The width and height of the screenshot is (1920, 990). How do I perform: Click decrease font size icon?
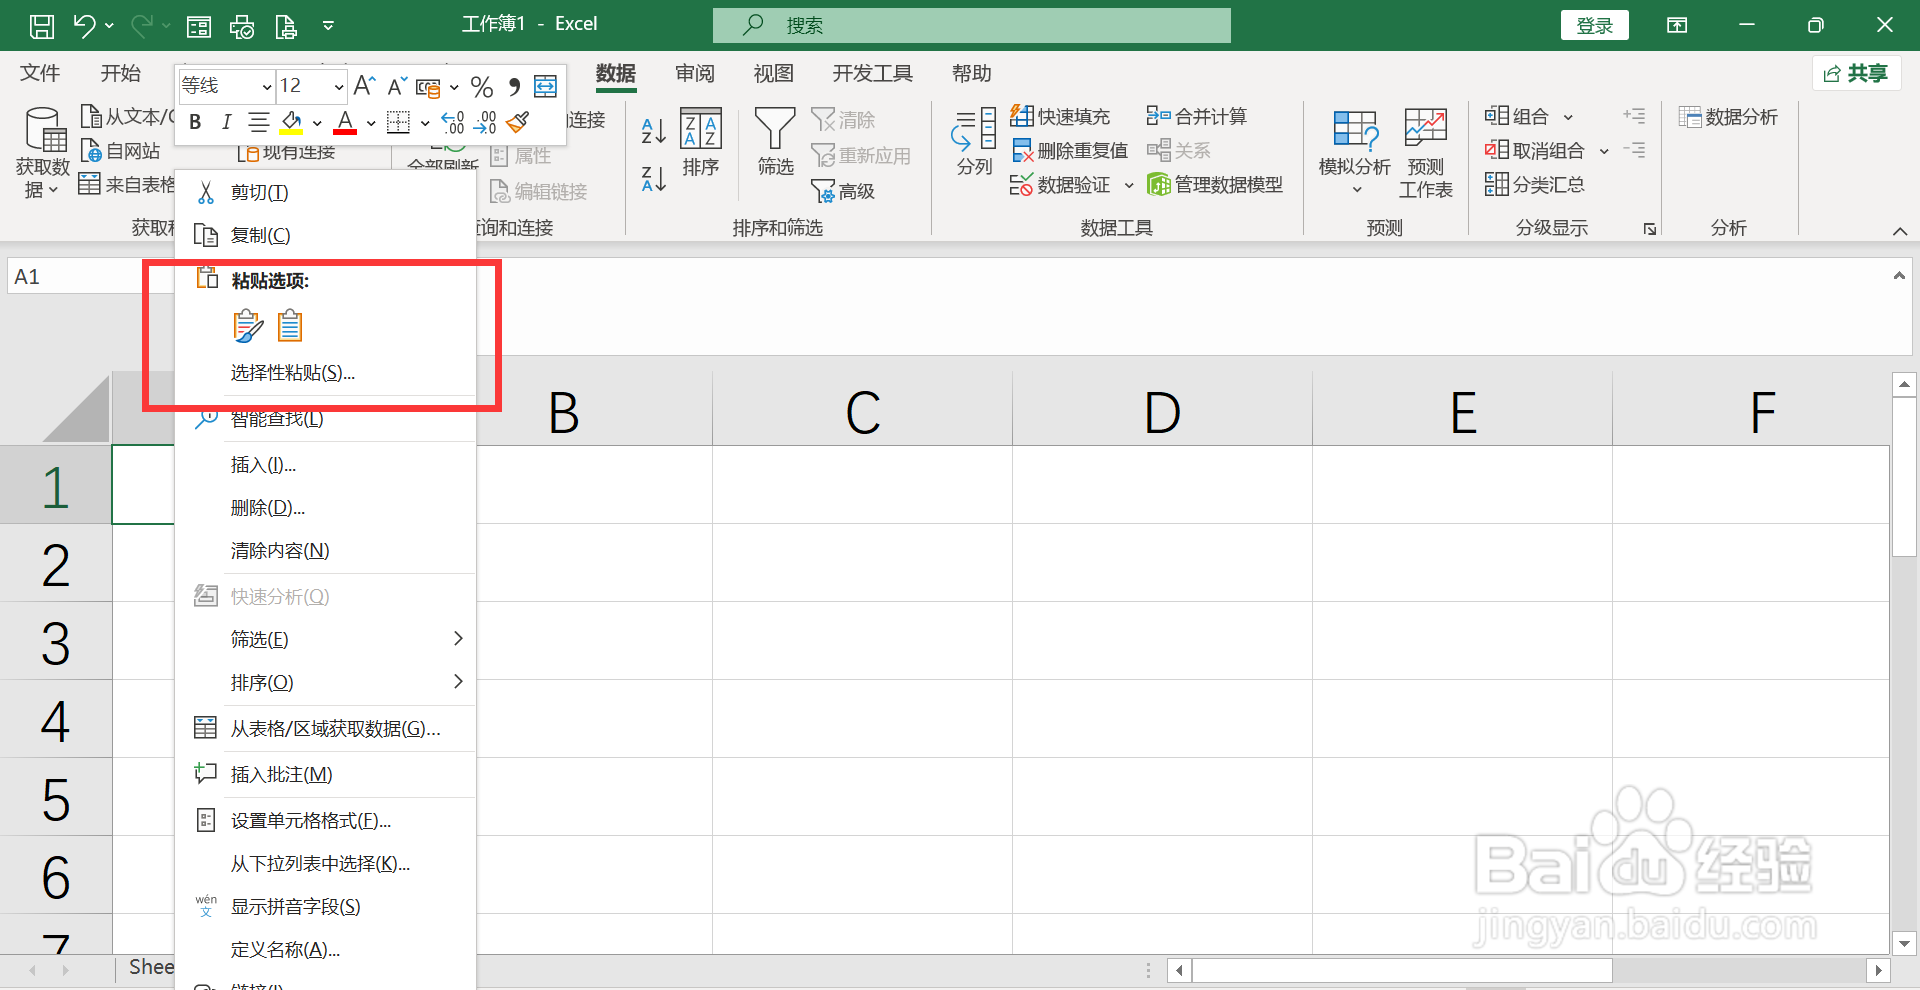tap(396, 86)
